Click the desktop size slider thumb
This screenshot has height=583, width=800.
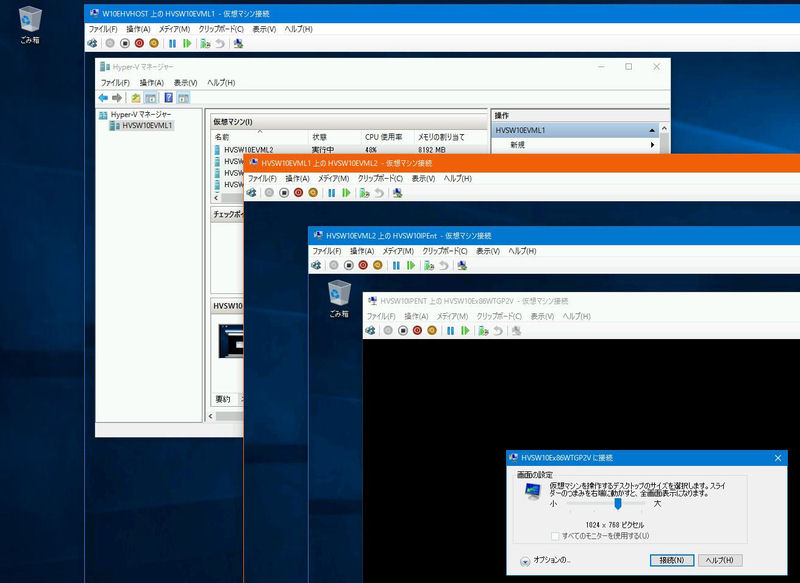[x=618, y=504]
